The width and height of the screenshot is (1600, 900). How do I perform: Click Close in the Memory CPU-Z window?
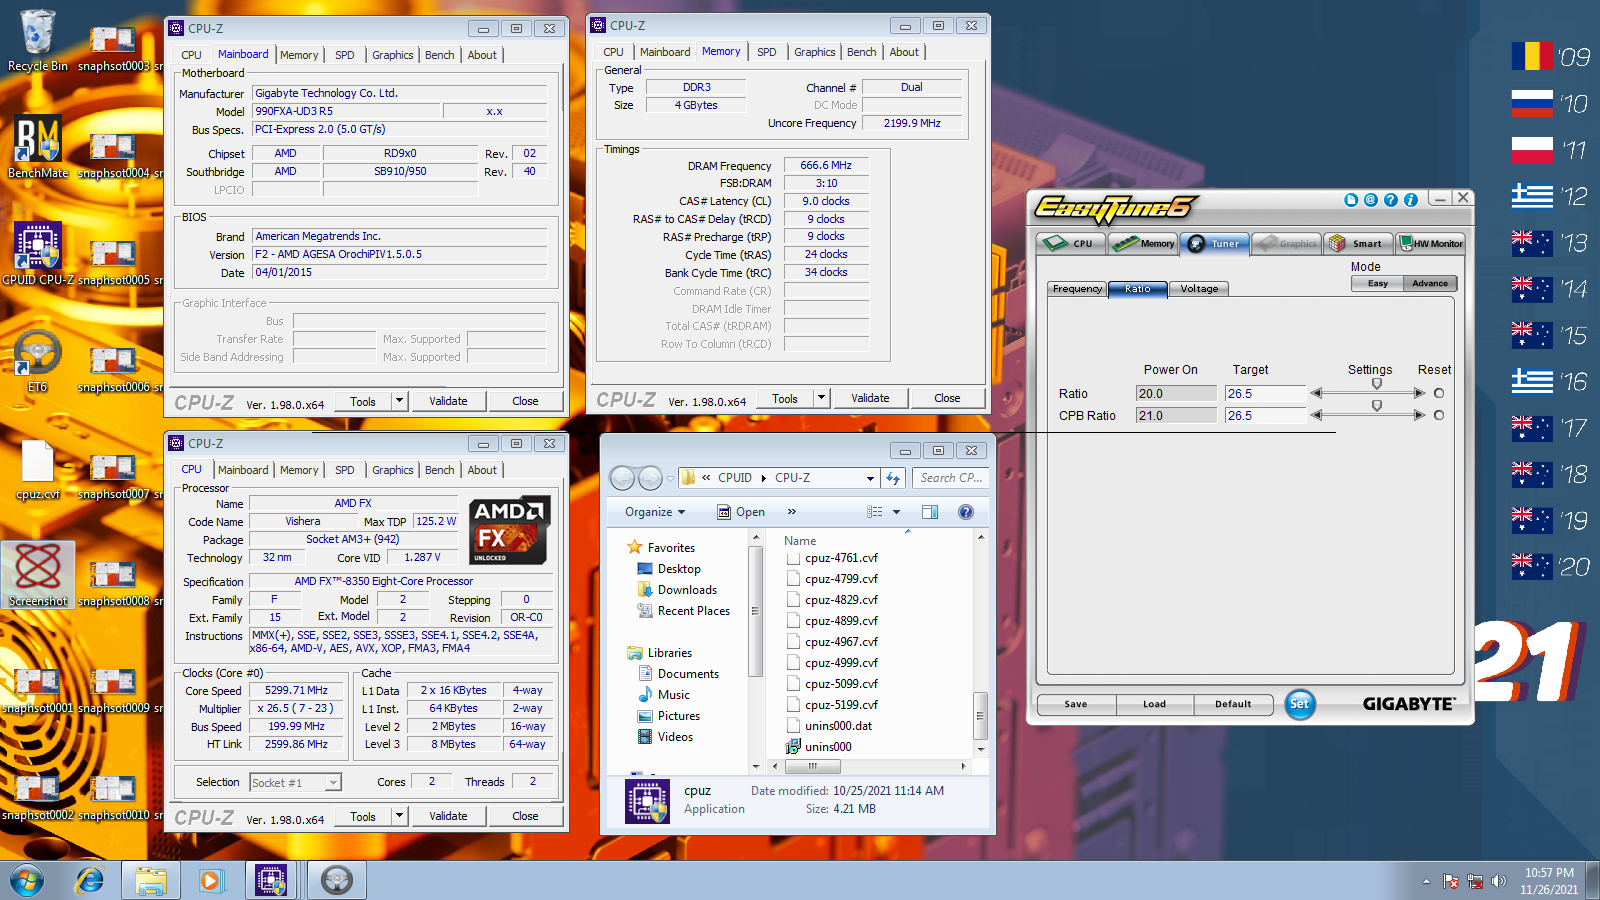947,398
